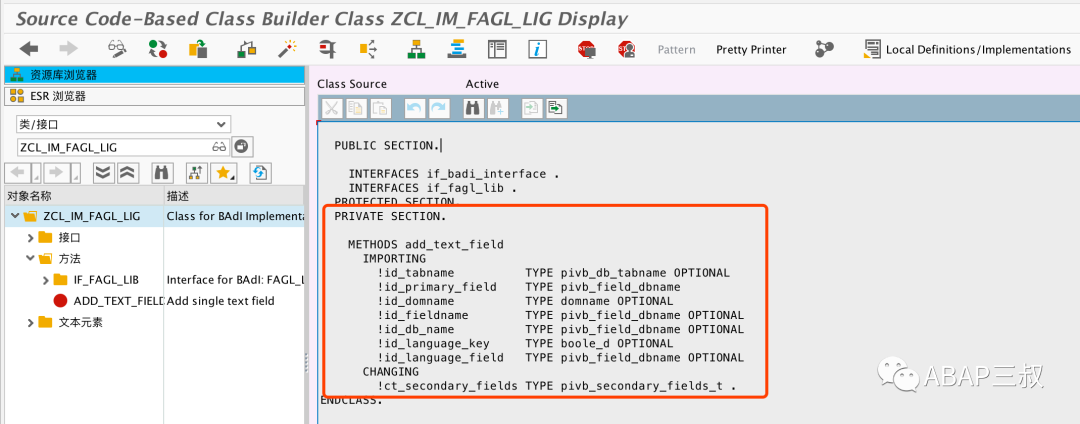
Task: Select the 文本元素 tree label
Action: pos(81,322)
